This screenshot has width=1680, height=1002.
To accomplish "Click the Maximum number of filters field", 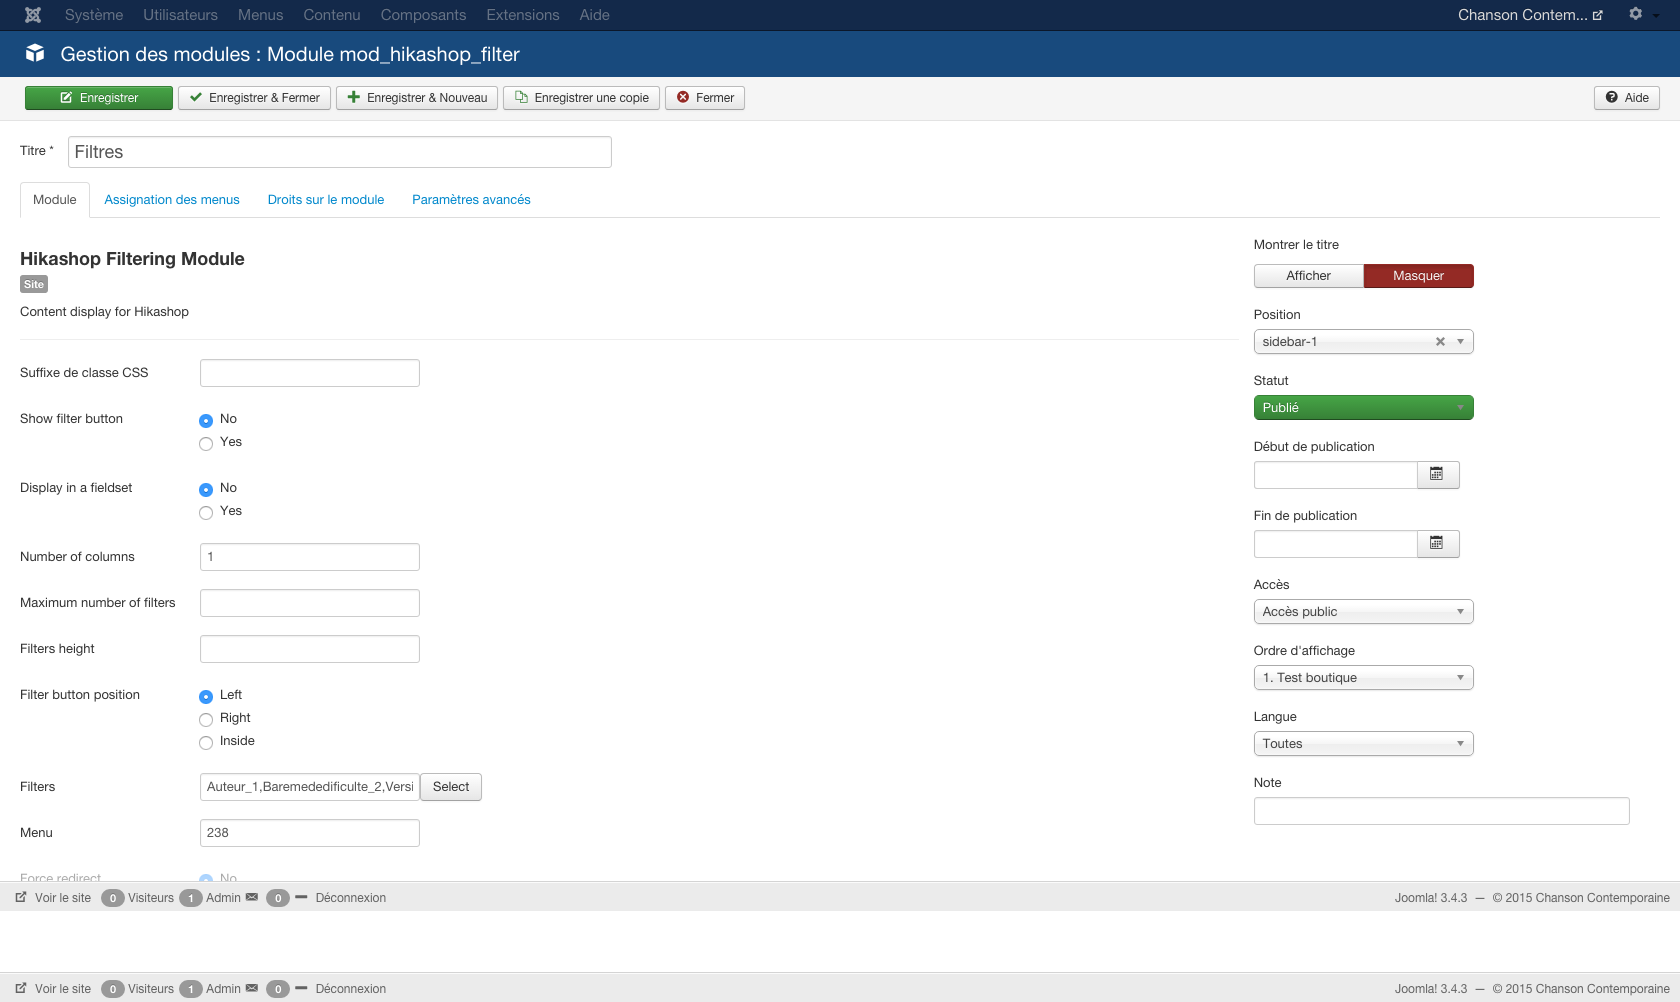I will [310, 603].
